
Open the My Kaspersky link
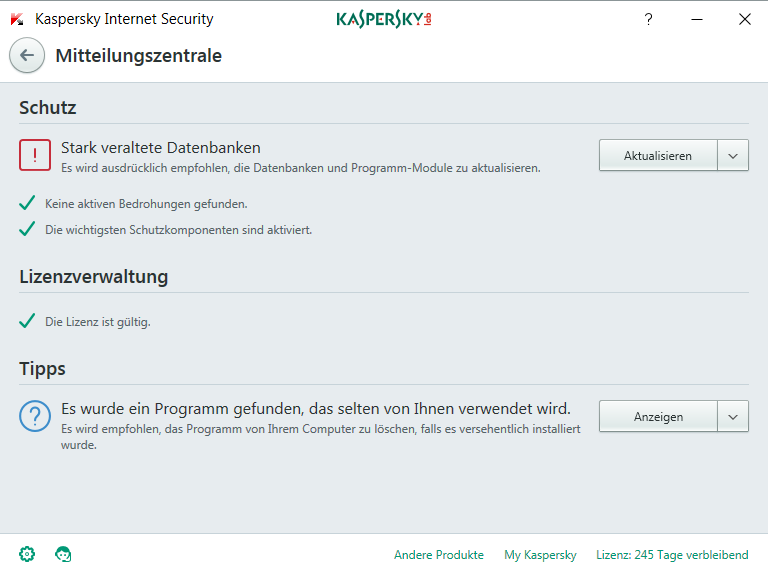pyautogui.click(x=540, y=555)
